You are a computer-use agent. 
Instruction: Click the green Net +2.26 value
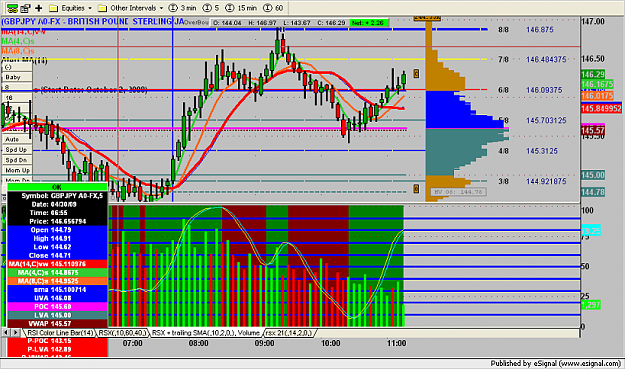point(368,23)
